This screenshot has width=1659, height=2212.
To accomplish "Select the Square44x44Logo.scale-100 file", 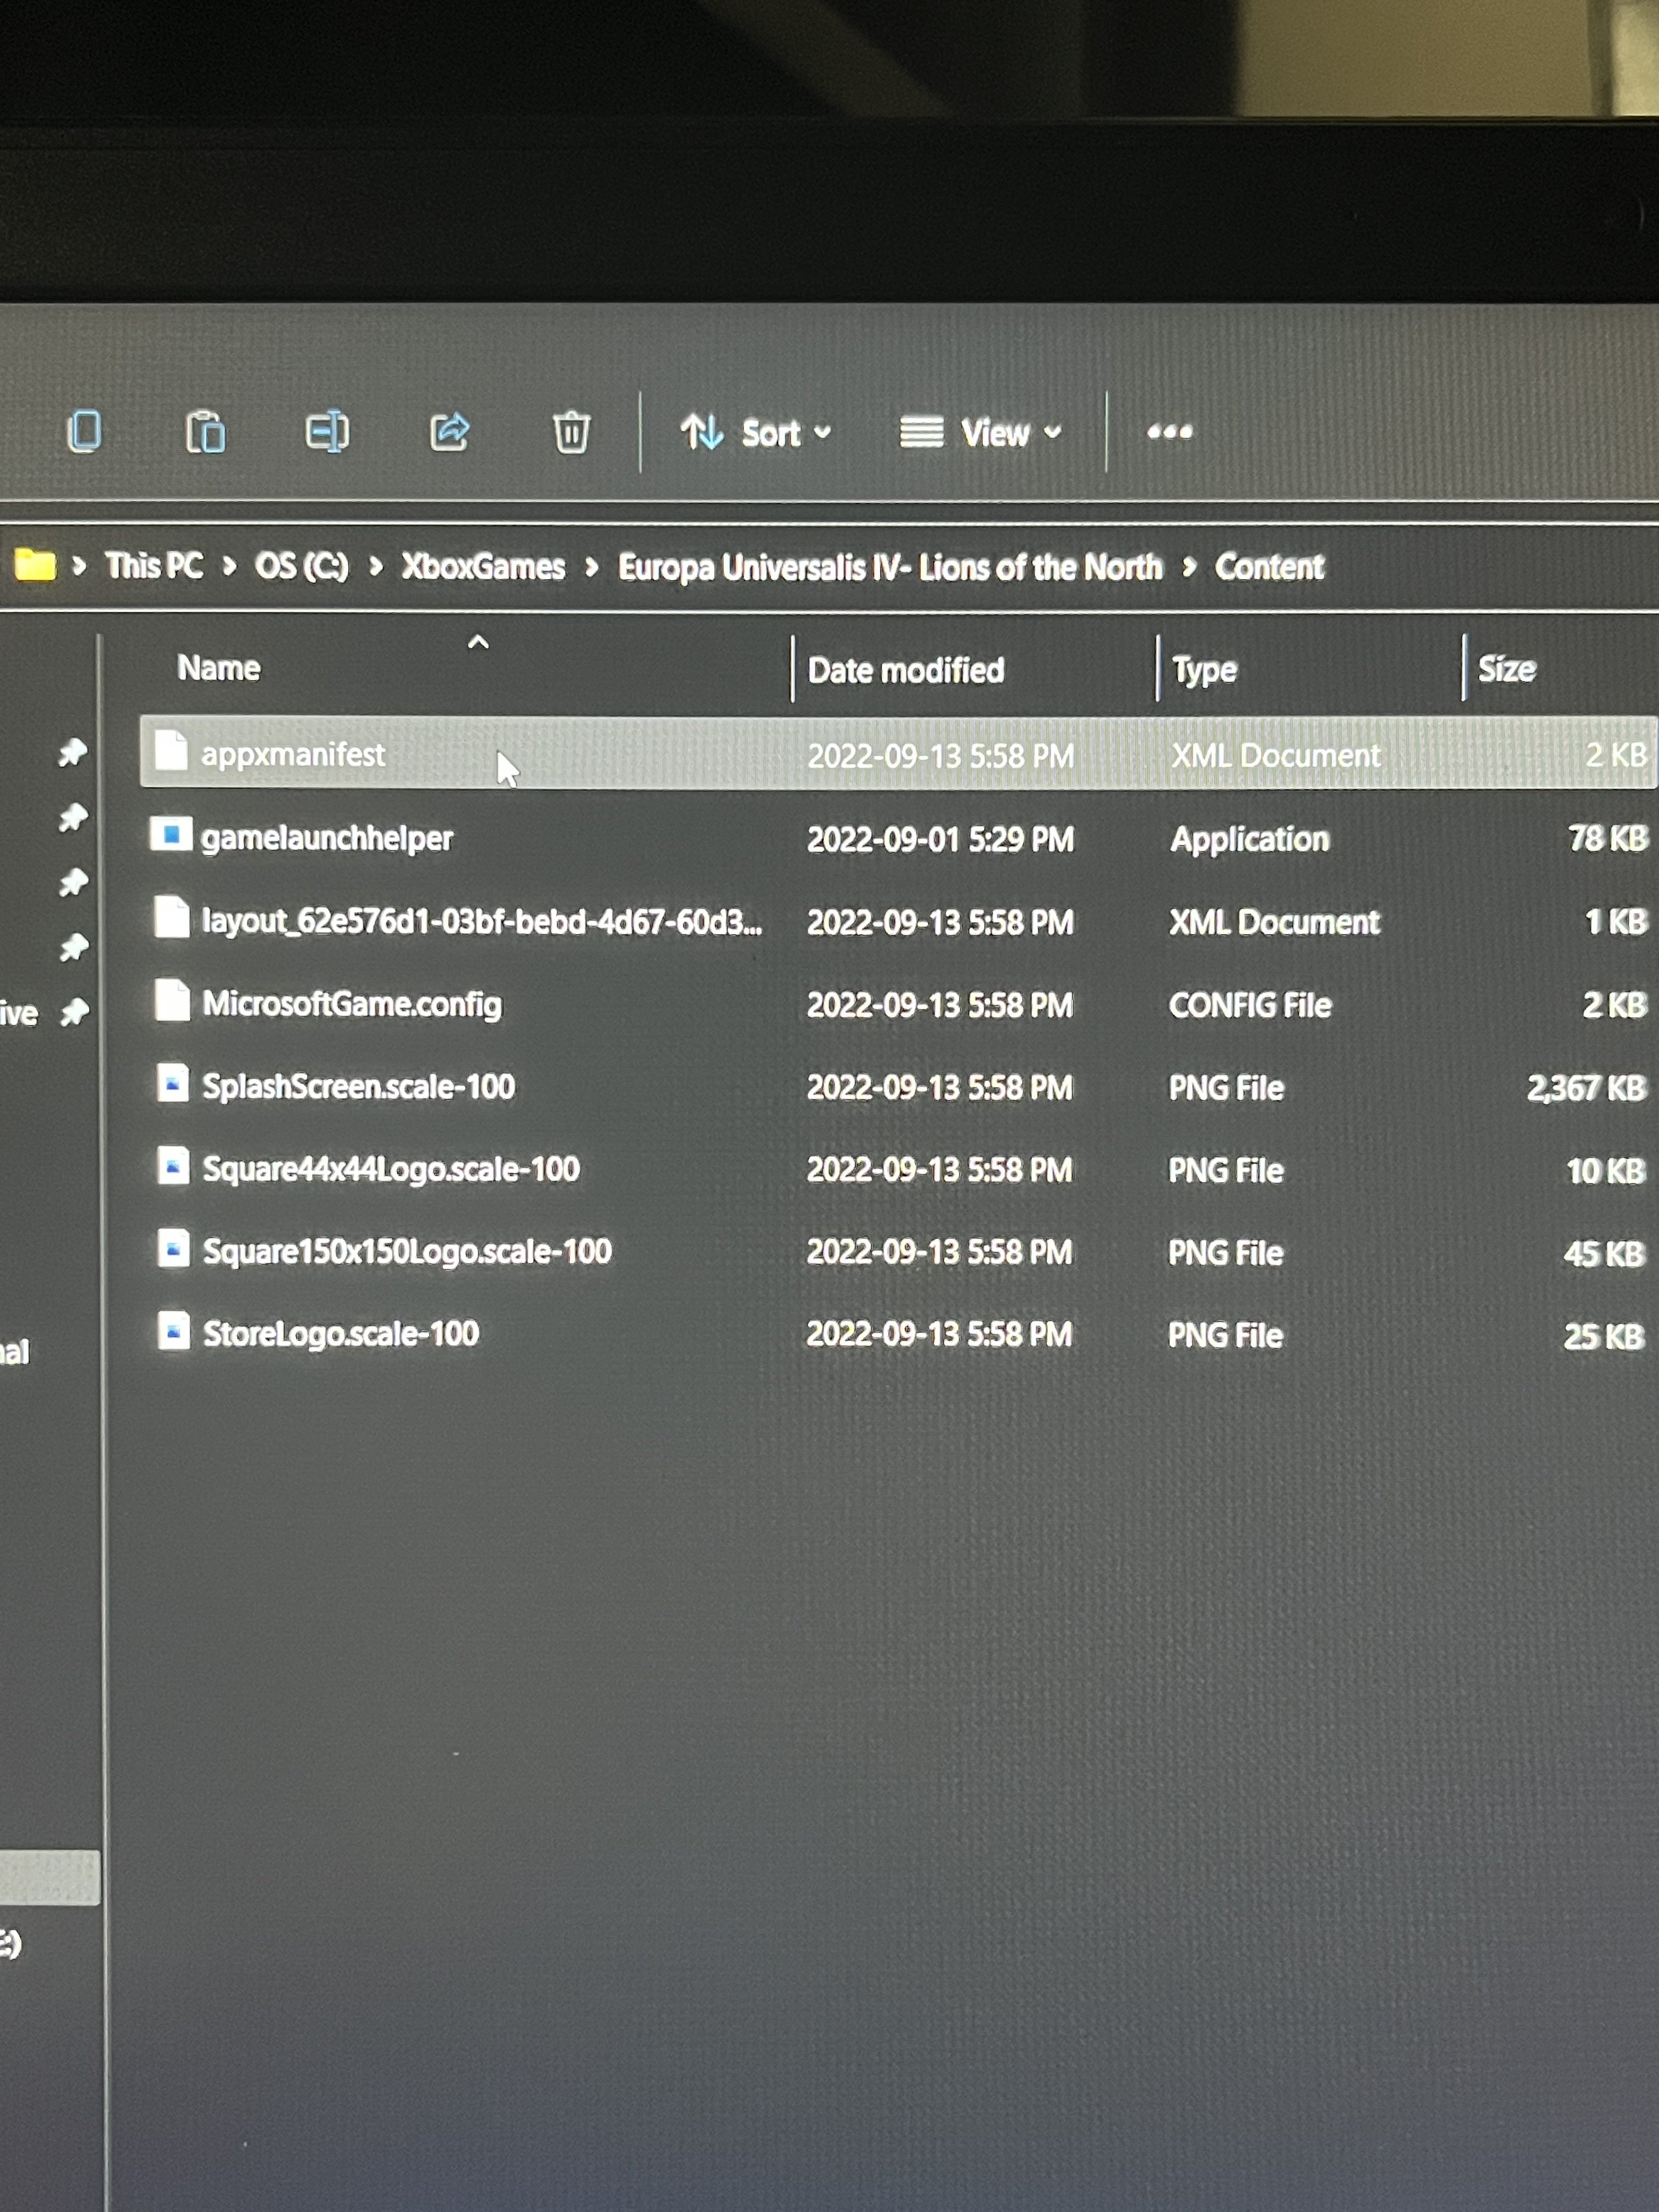I will (x=898, y=1169).
